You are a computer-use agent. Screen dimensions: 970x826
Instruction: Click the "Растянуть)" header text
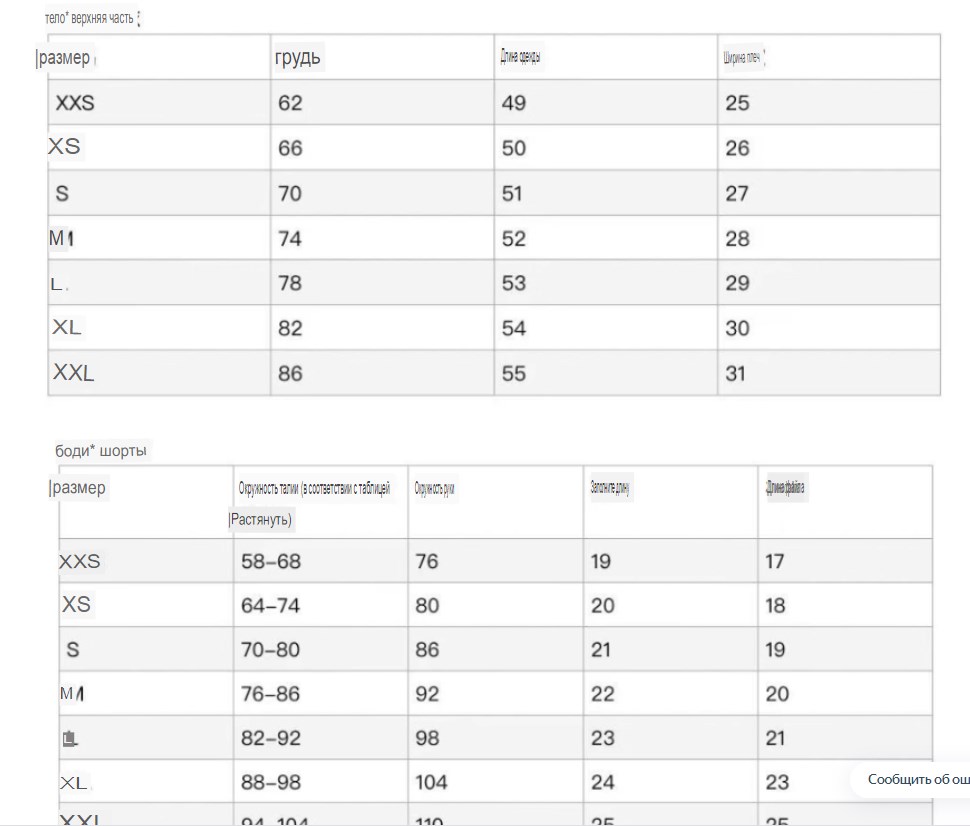[261, 520]
